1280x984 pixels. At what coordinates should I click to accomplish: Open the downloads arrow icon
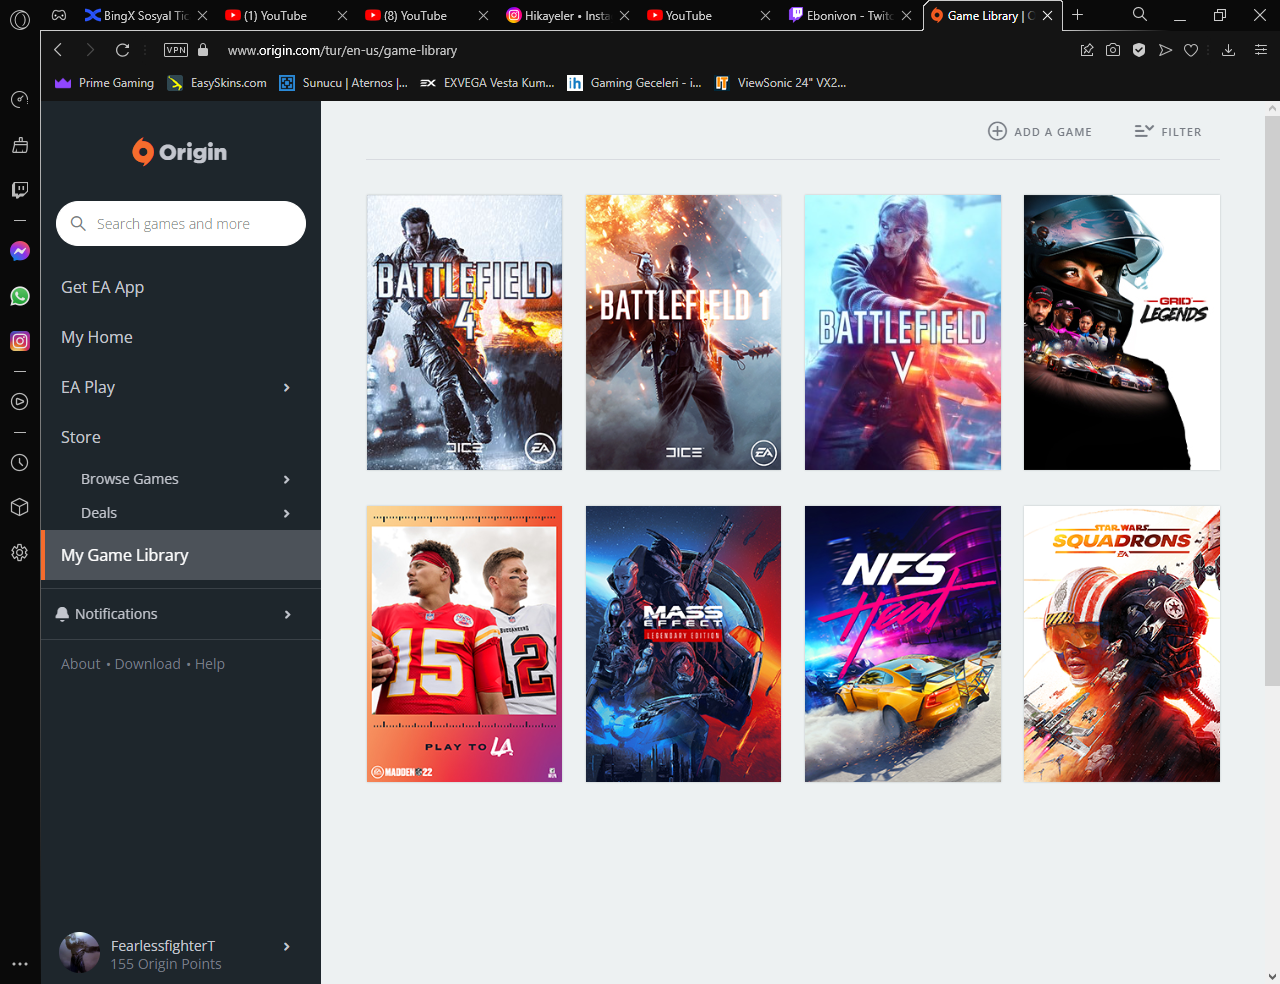coord(1228,50)
